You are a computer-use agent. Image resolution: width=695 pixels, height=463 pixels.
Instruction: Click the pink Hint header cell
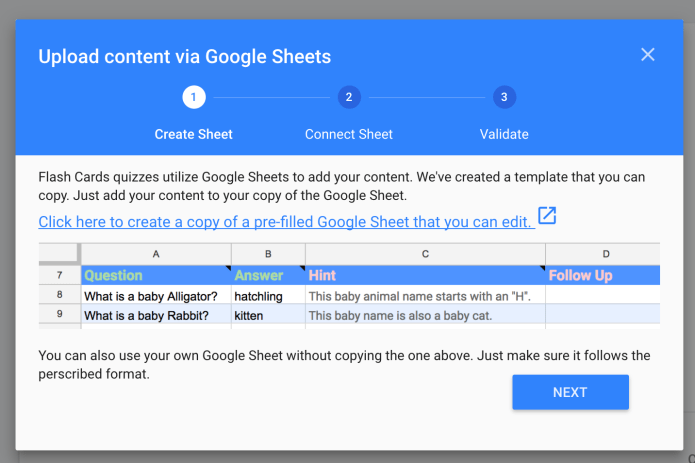[x=425, y=275]
